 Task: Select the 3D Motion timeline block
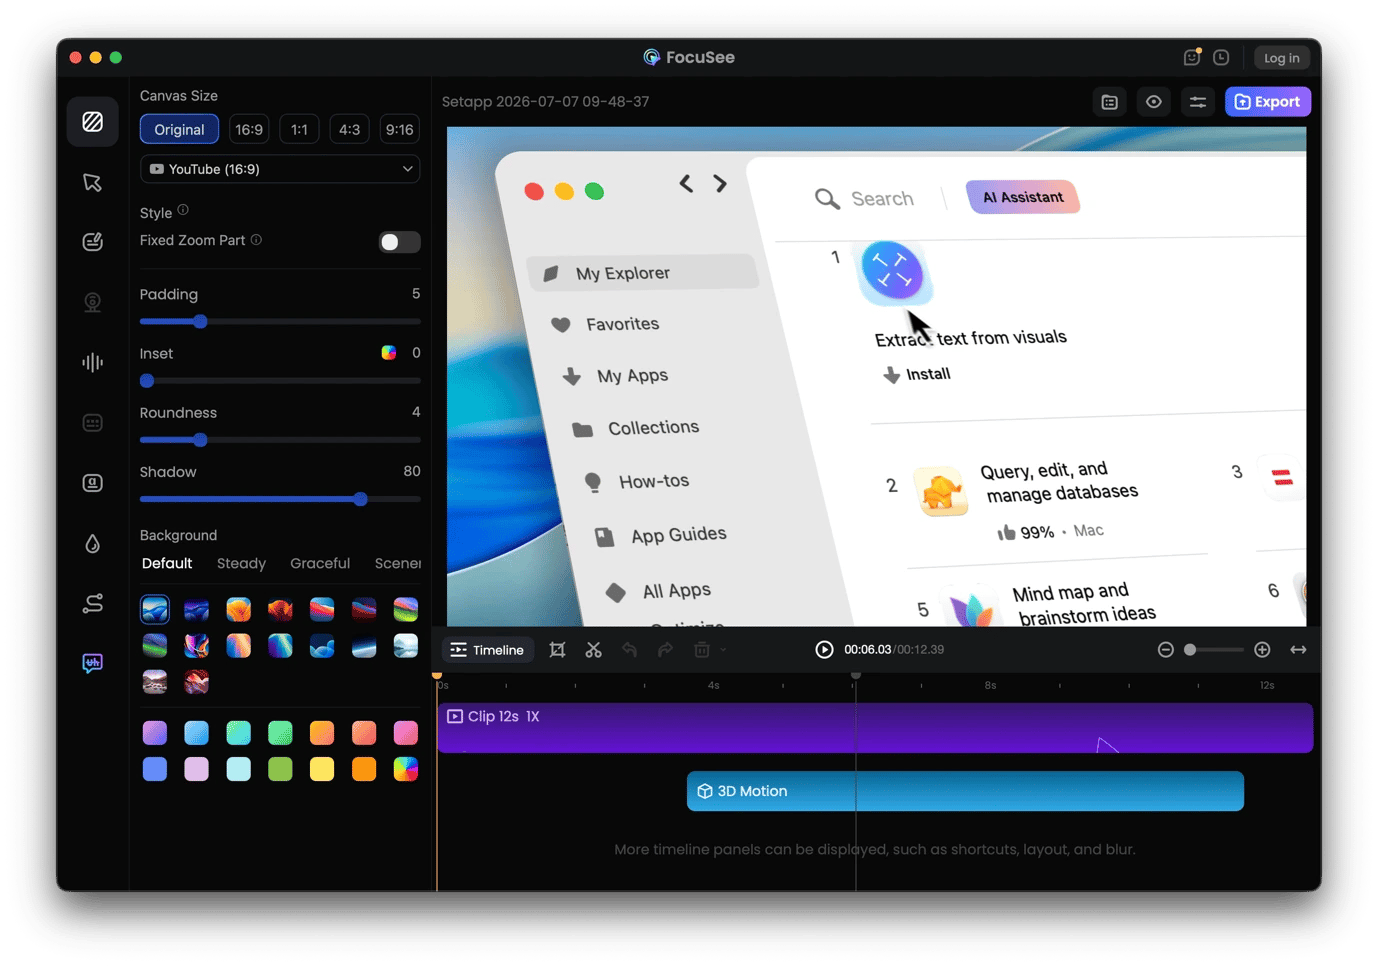tap(965, 791)
